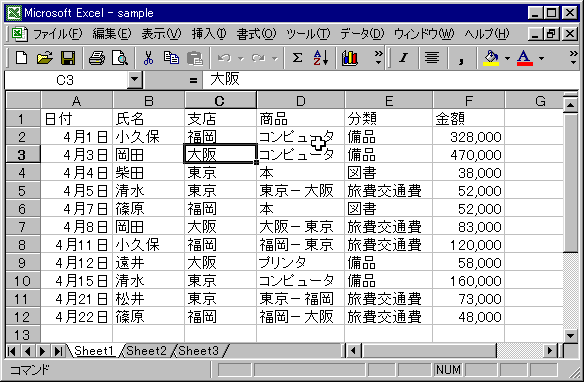Jump to first sheet tab button
This screenshot has width=584, height=382.
pos(12,351)
